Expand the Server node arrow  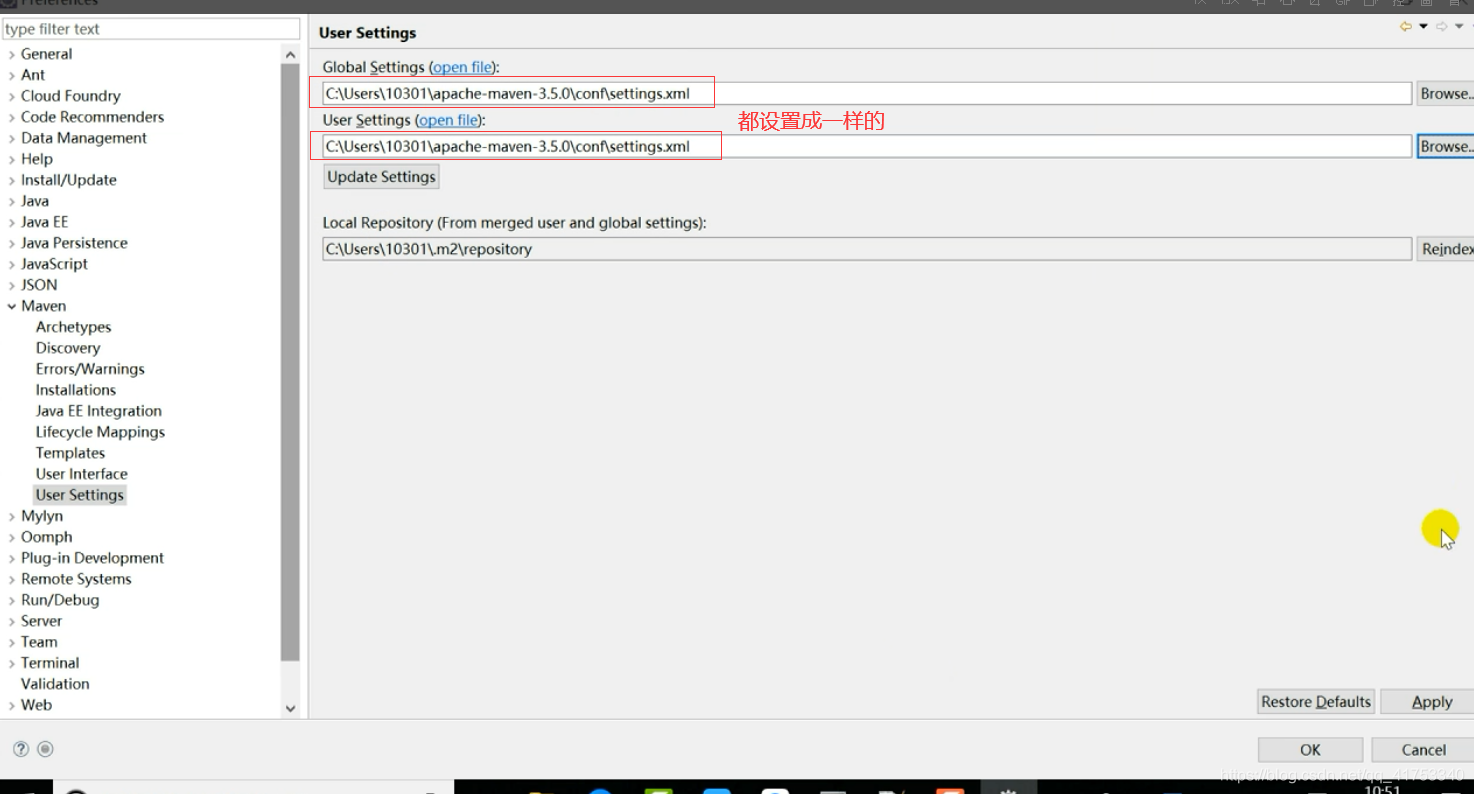(x=12, y=621)
